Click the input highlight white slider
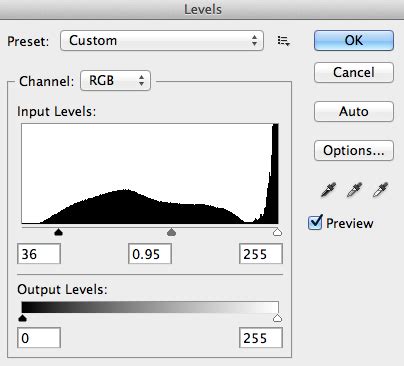Image resolution: width=404 pixels, height=366 pixels. 277,232
